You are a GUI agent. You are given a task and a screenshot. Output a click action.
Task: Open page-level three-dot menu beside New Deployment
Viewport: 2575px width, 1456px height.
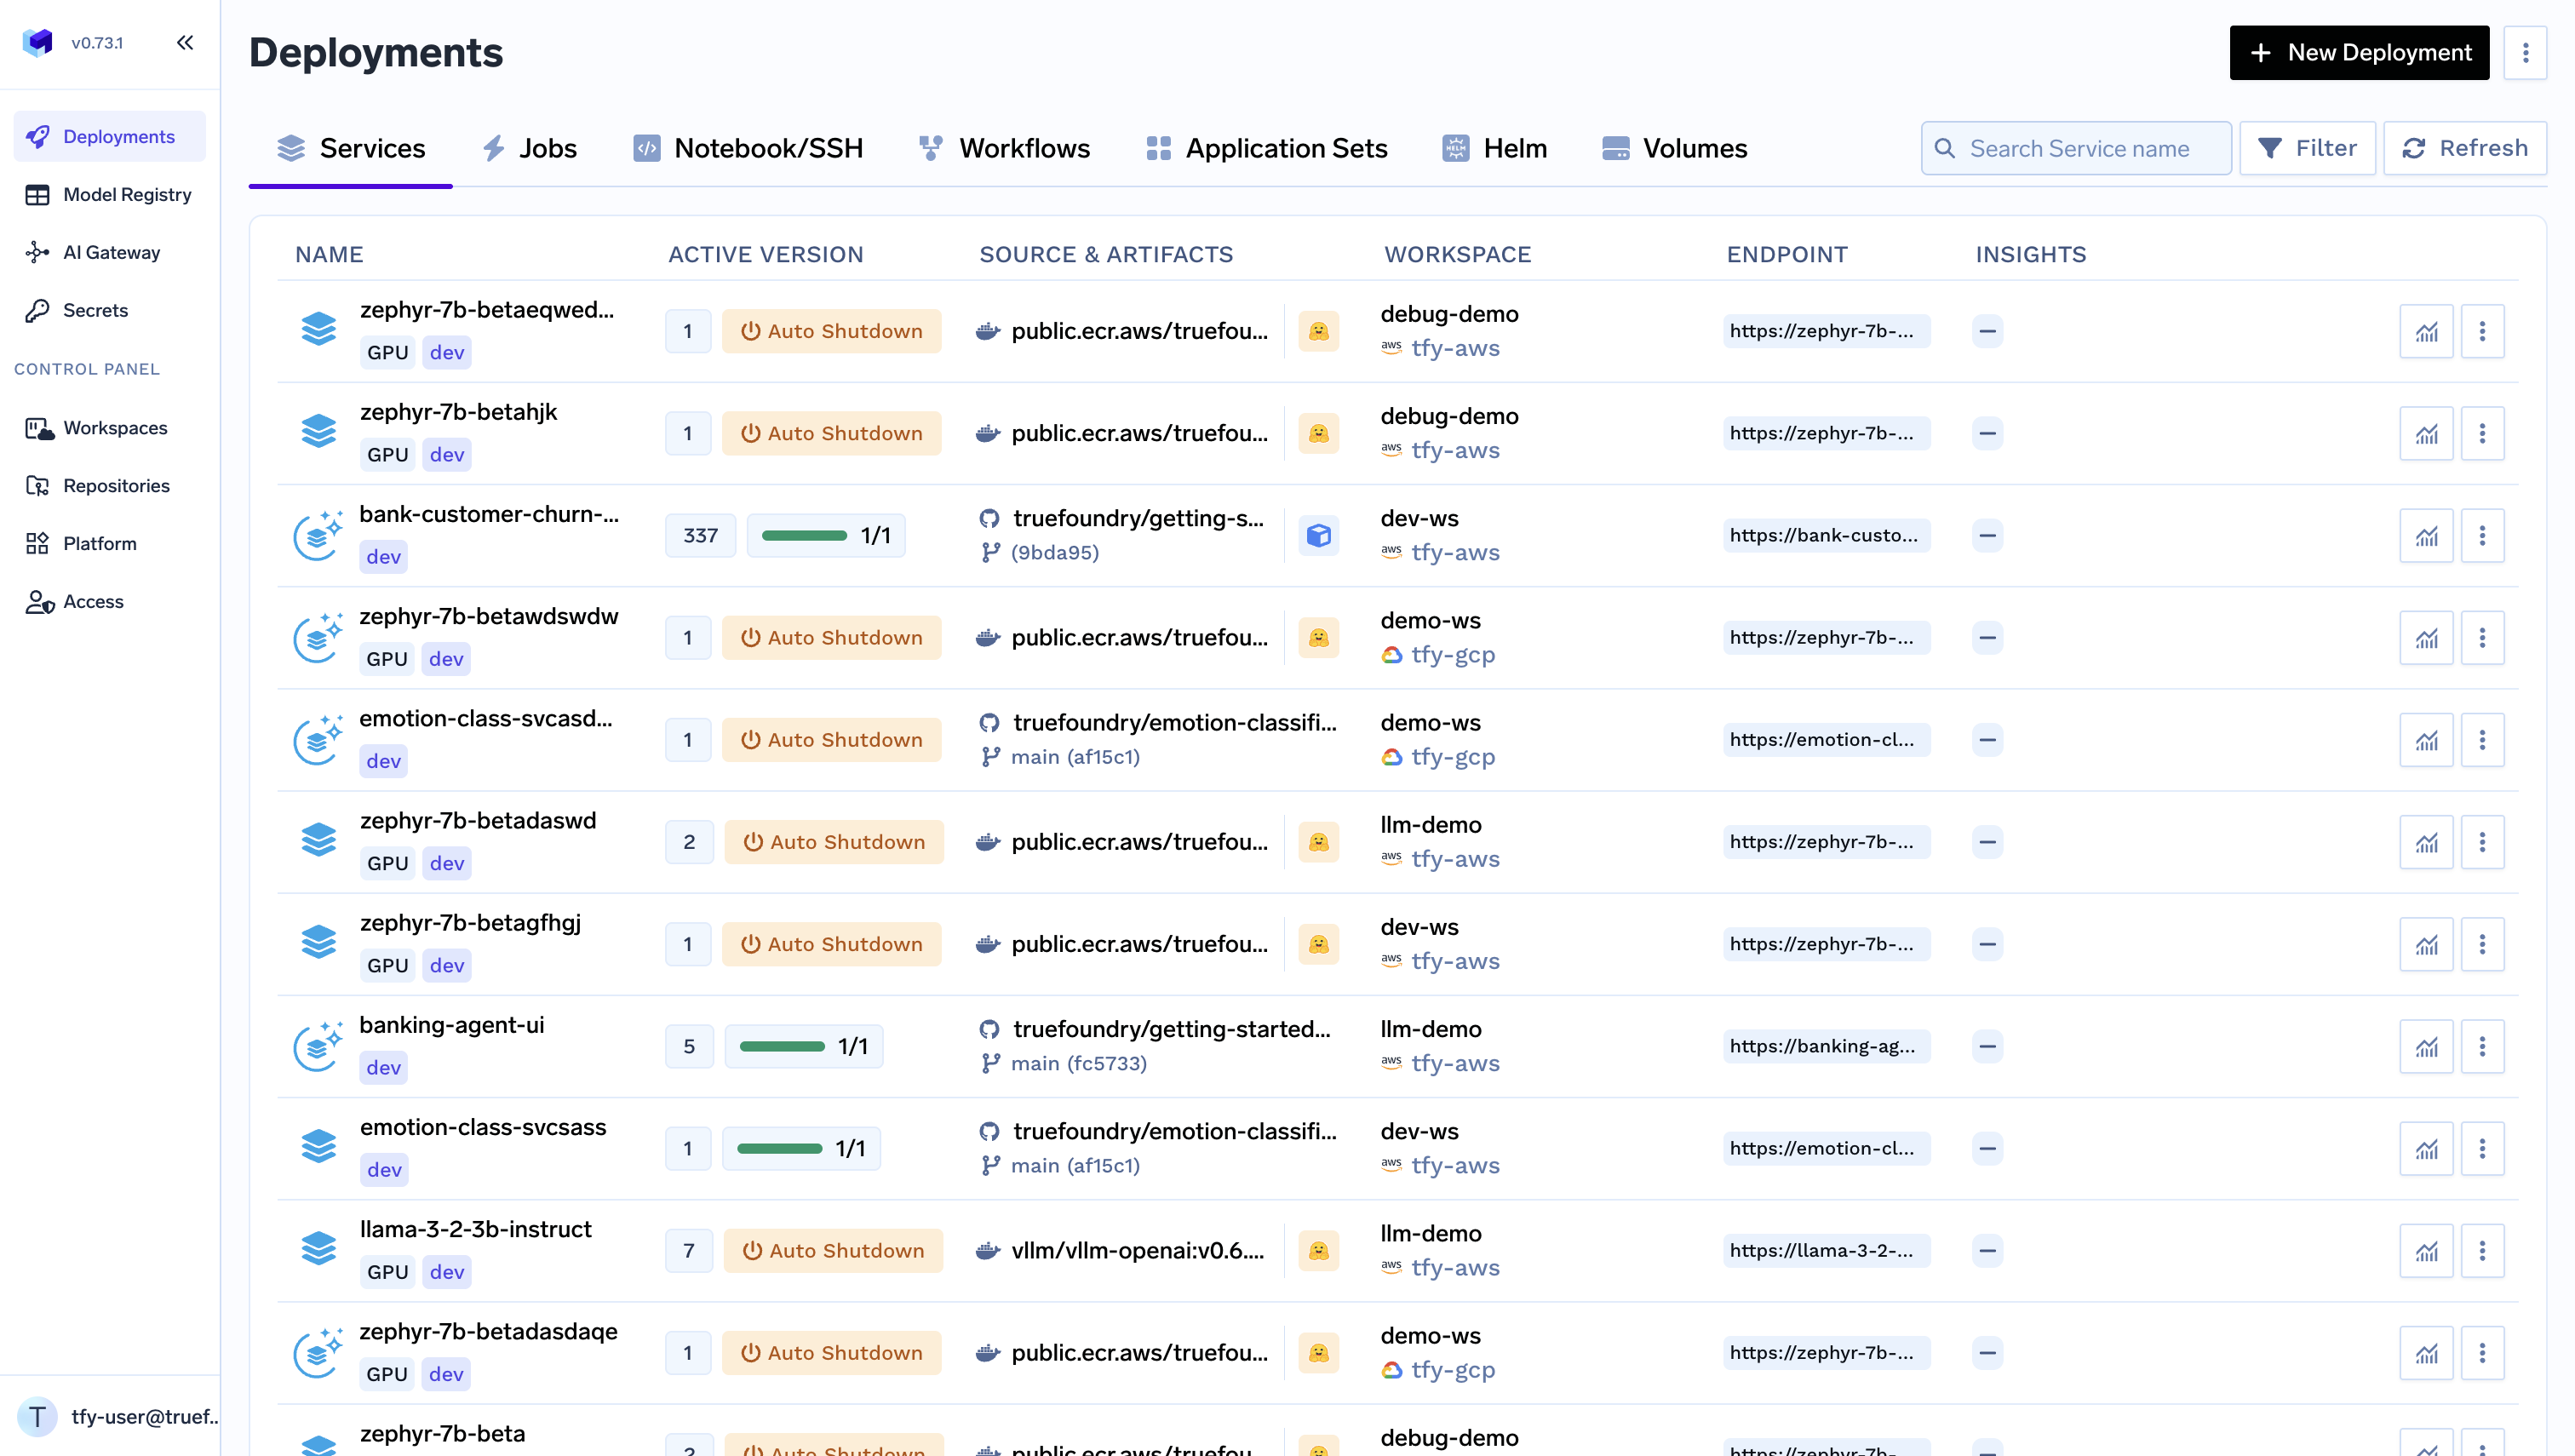coord(2525,52)
